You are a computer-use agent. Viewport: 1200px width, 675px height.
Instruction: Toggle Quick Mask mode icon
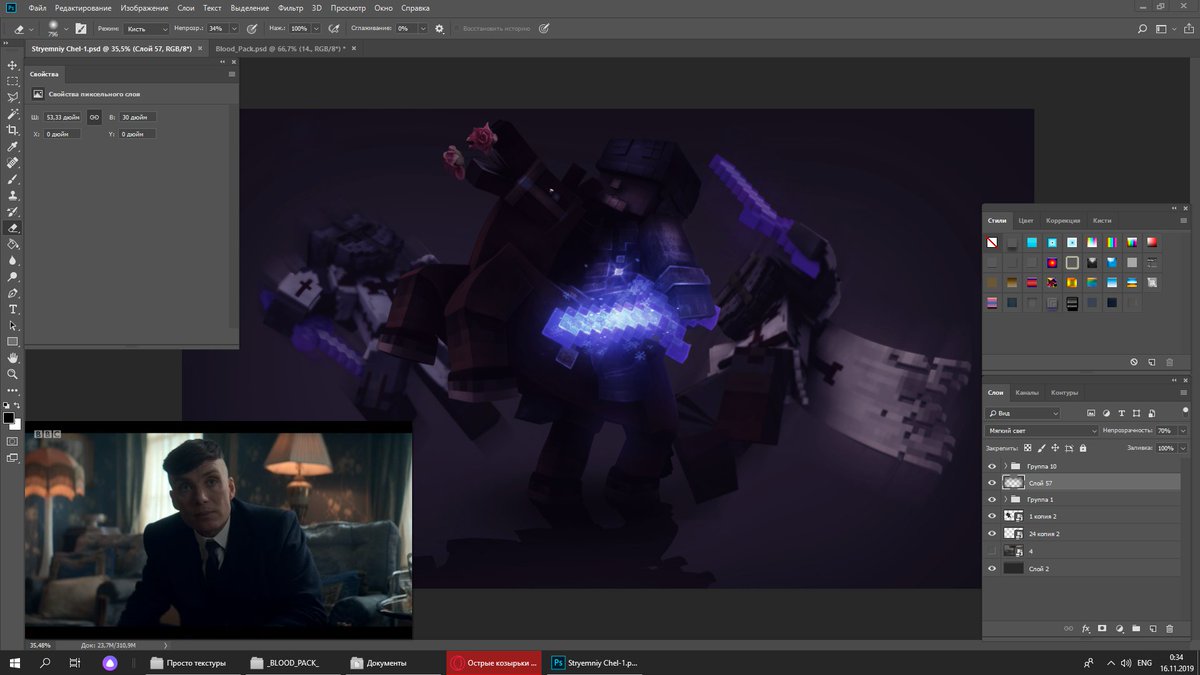pos(13,440)
